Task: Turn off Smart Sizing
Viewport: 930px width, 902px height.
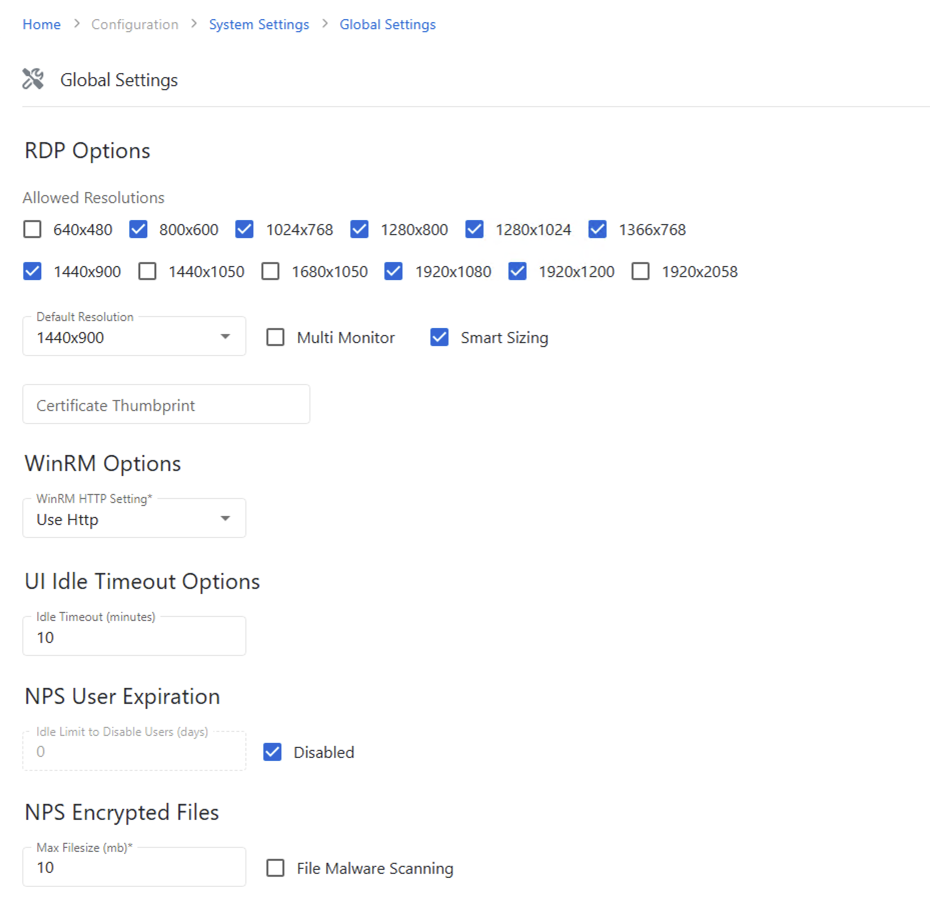Action: tap(440, 338)
